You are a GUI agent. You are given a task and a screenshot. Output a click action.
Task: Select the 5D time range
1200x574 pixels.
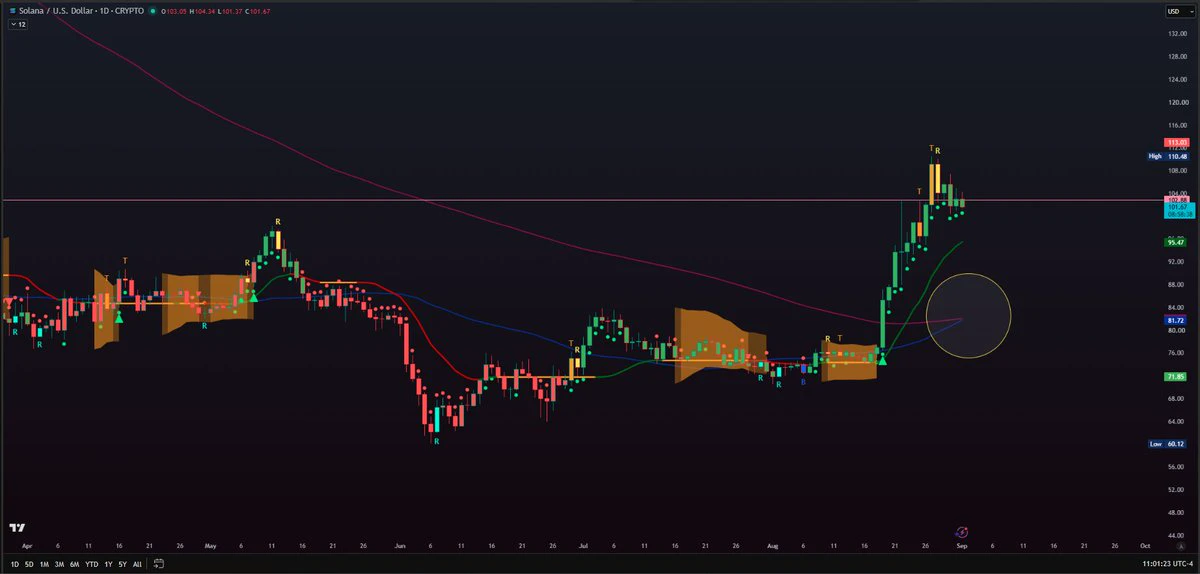coord(29,564)
